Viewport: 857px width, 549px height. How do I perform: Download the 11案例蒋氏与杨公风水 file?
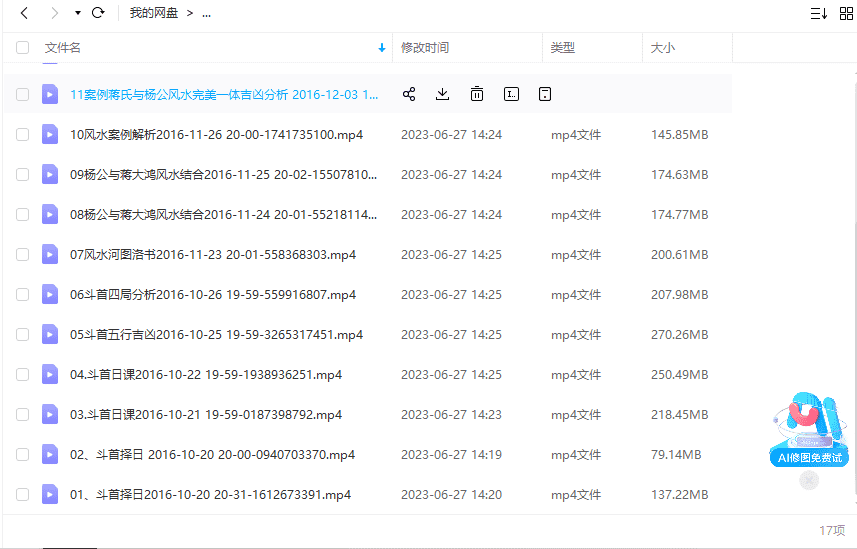[443, 94]
